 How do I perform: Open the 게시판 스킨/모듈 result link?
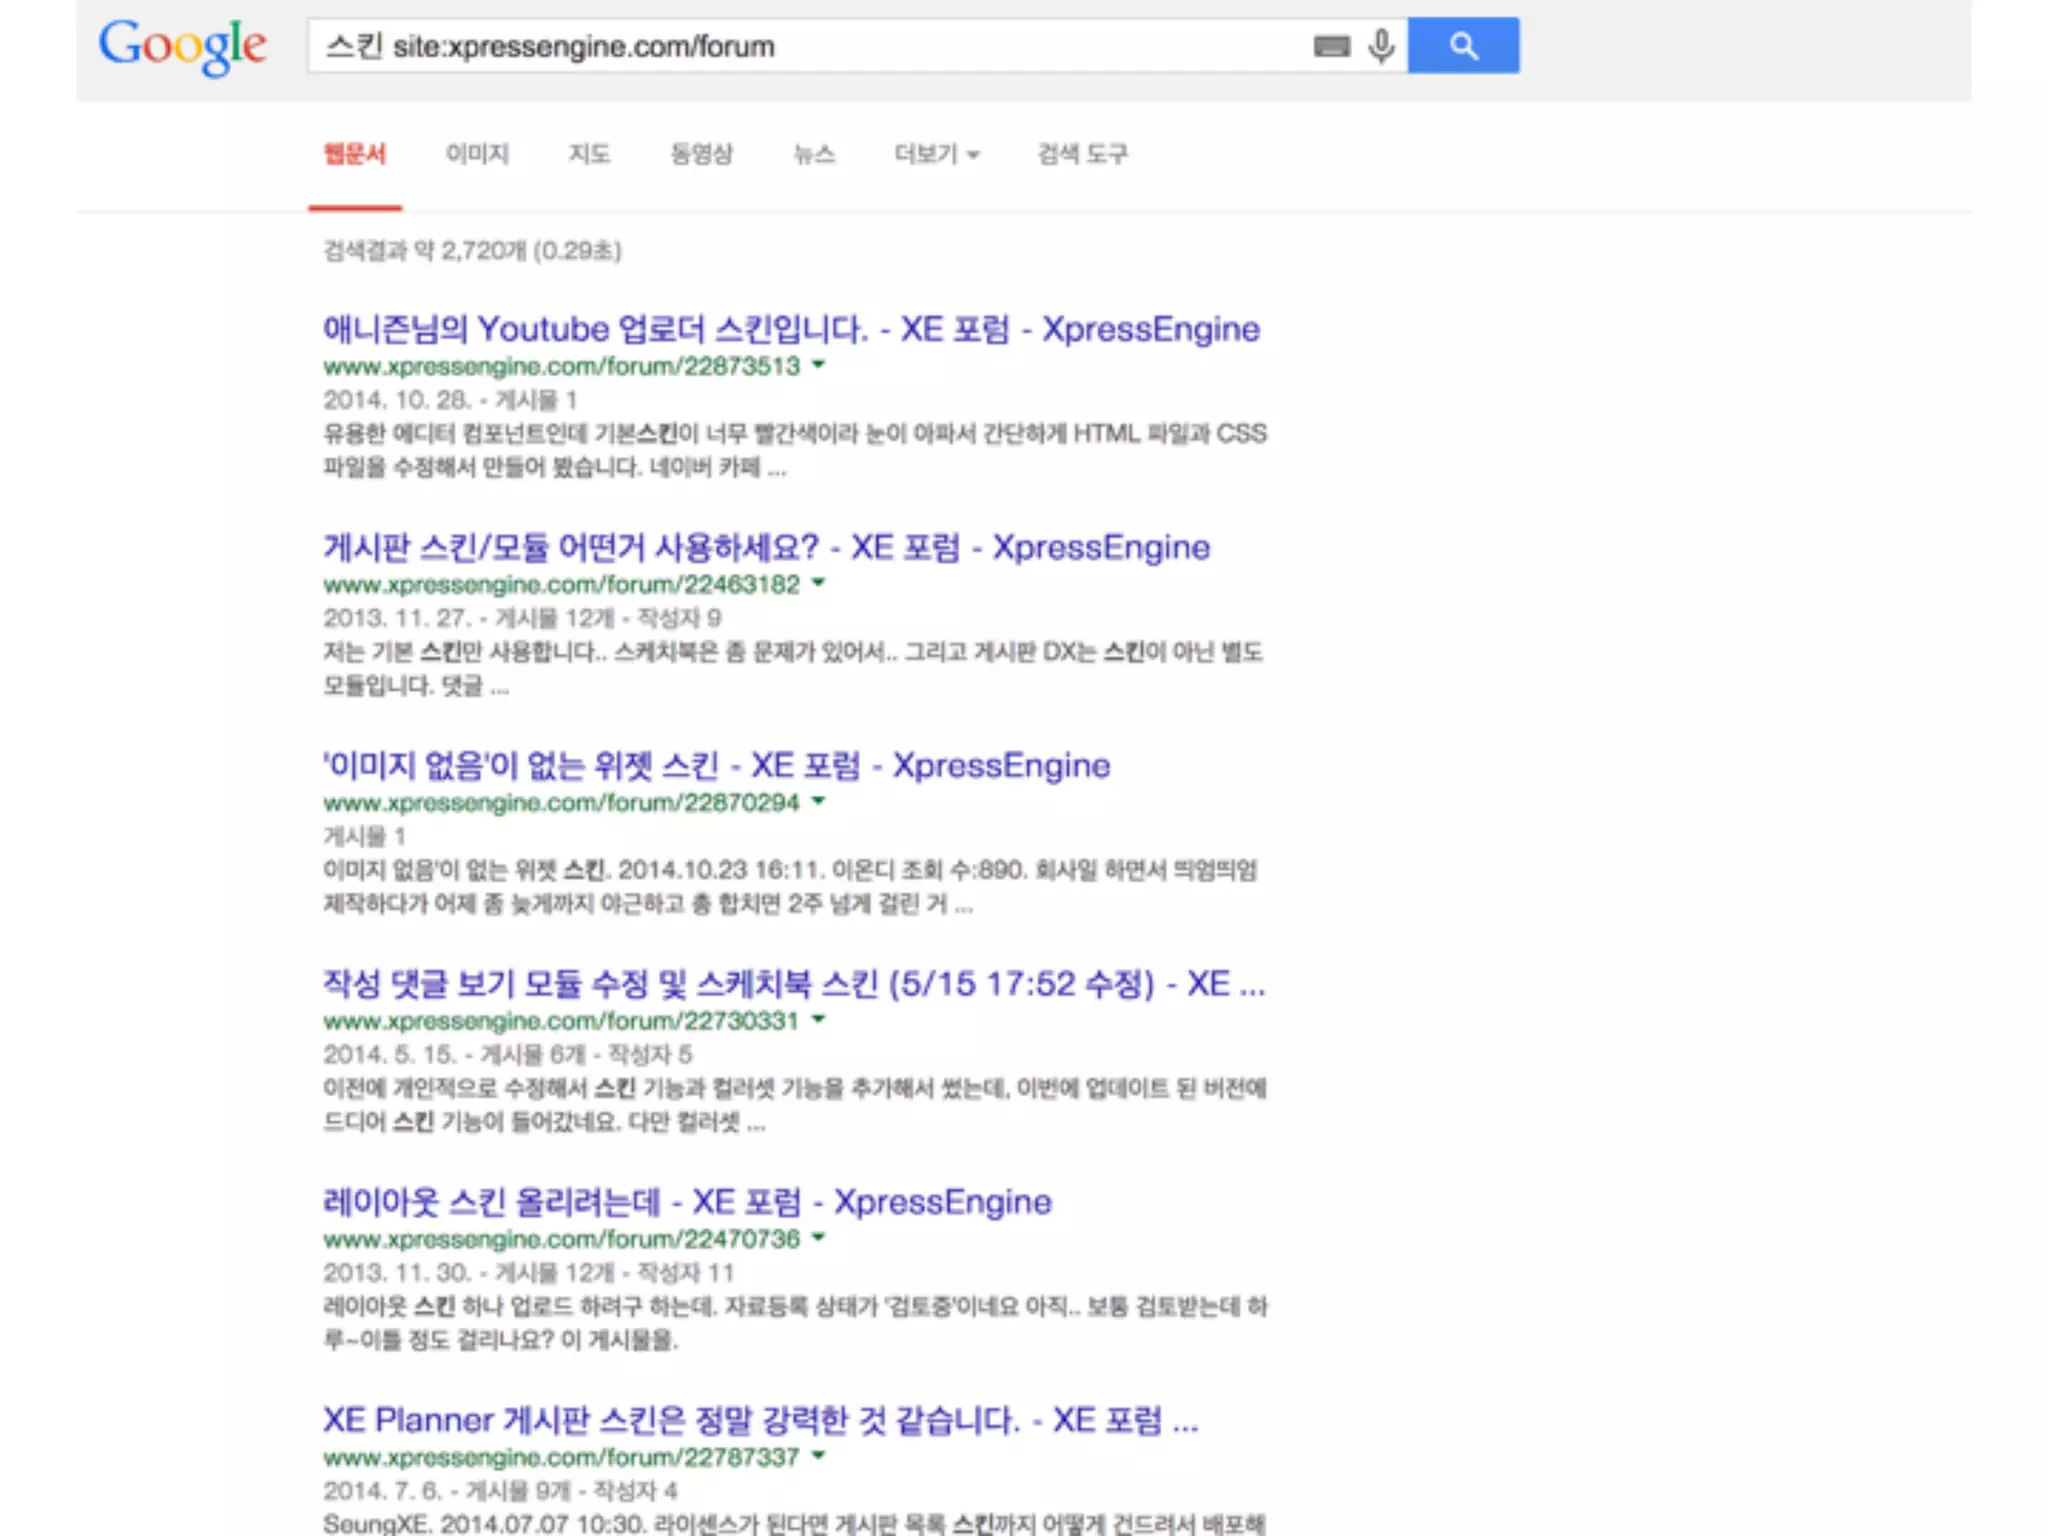(765, 547)
